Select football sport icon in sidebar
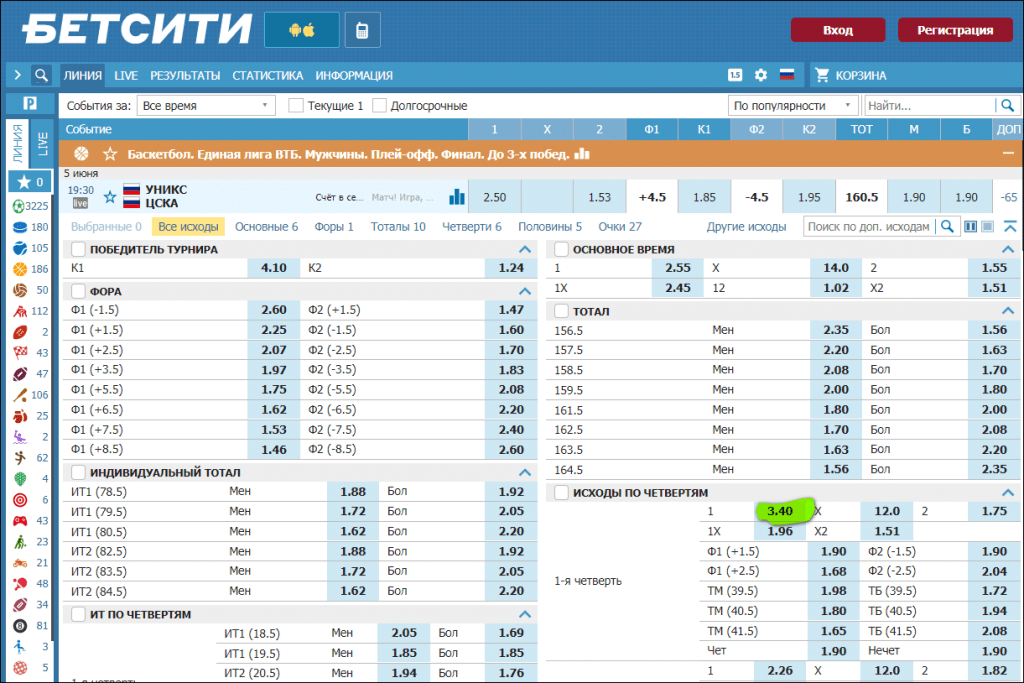The height and width of the screenshot is (683, 1024). point(19,206)
